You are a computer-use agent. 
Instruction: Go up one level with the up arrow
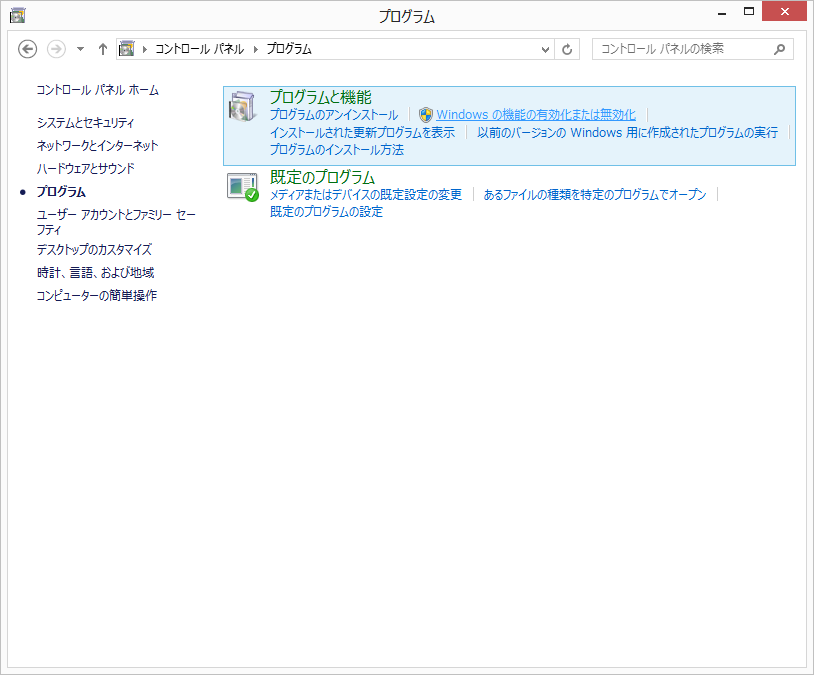103,49
